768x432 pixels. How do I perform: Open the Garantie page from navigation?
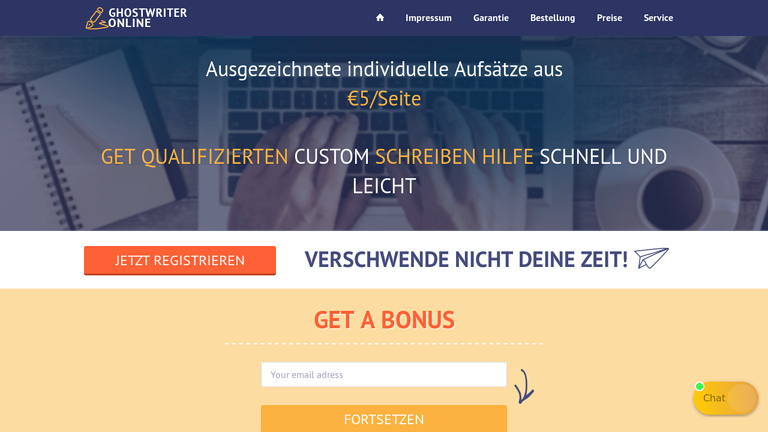491,18
